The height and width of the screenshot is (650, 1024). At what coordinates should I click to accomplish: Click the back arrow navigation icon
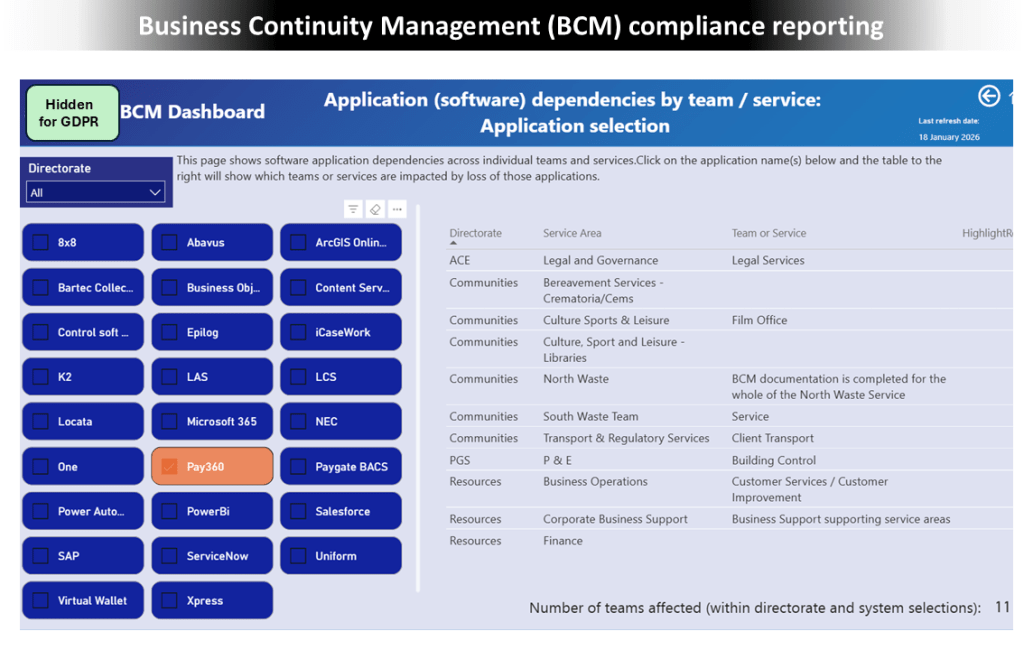pyautogui.click(x=988, y=96)
